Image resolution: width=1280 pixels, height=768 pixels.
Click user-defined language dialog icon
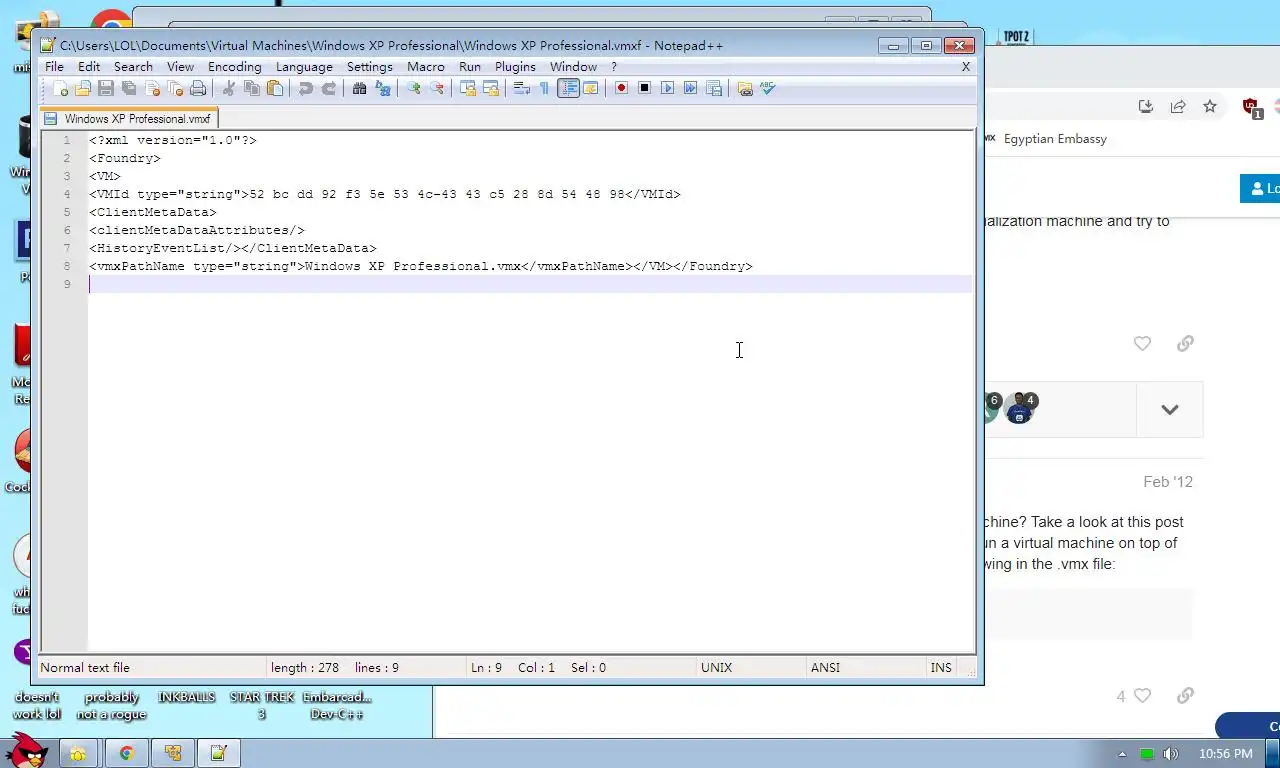(591, 88)
